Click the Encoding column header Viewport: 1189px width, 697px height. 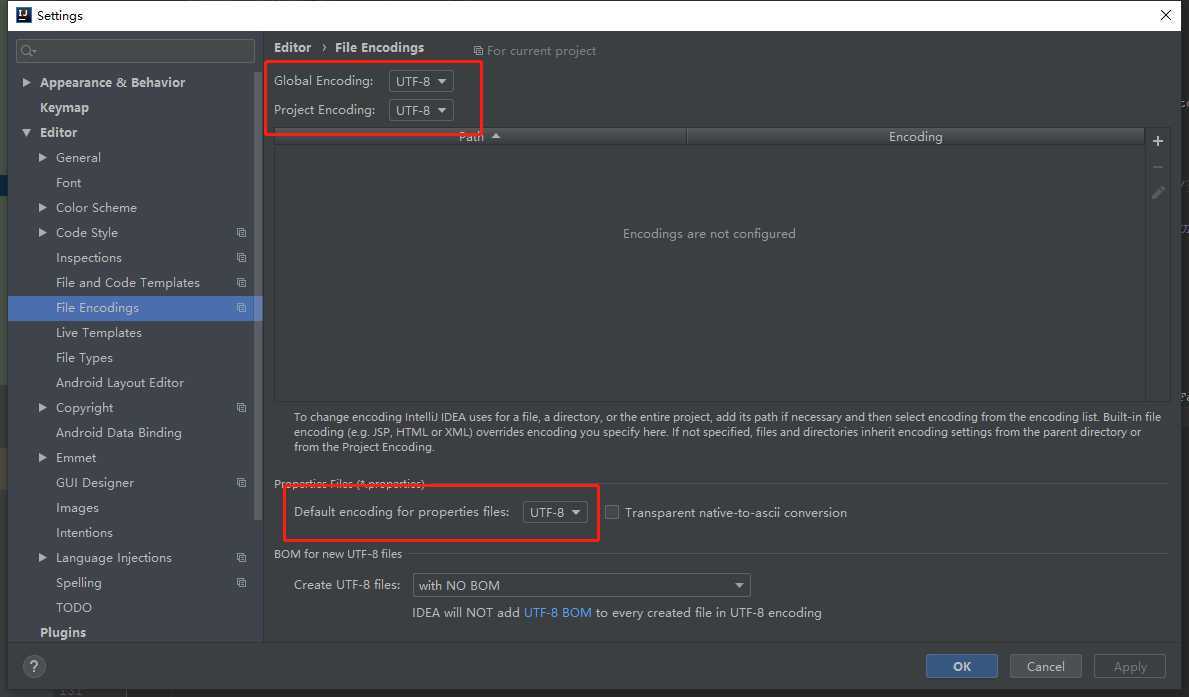pos(915,137)
